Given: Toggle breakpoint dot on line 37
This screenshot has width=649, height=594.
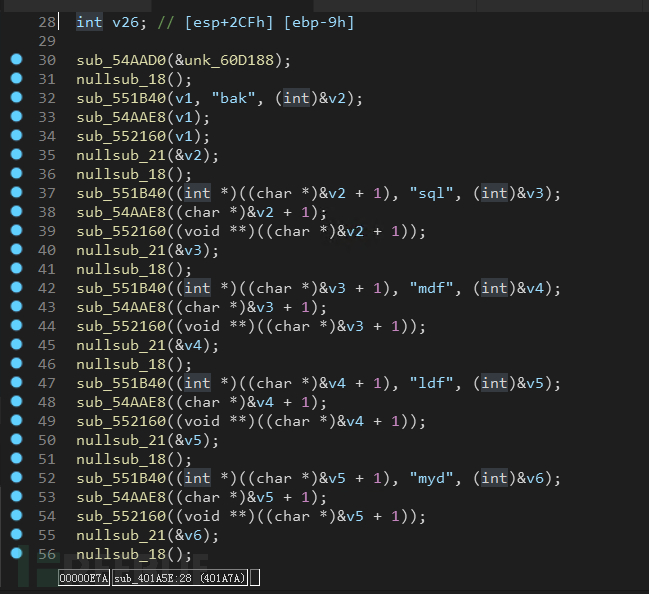Looking at the screenshot, I should coord(16,192).
